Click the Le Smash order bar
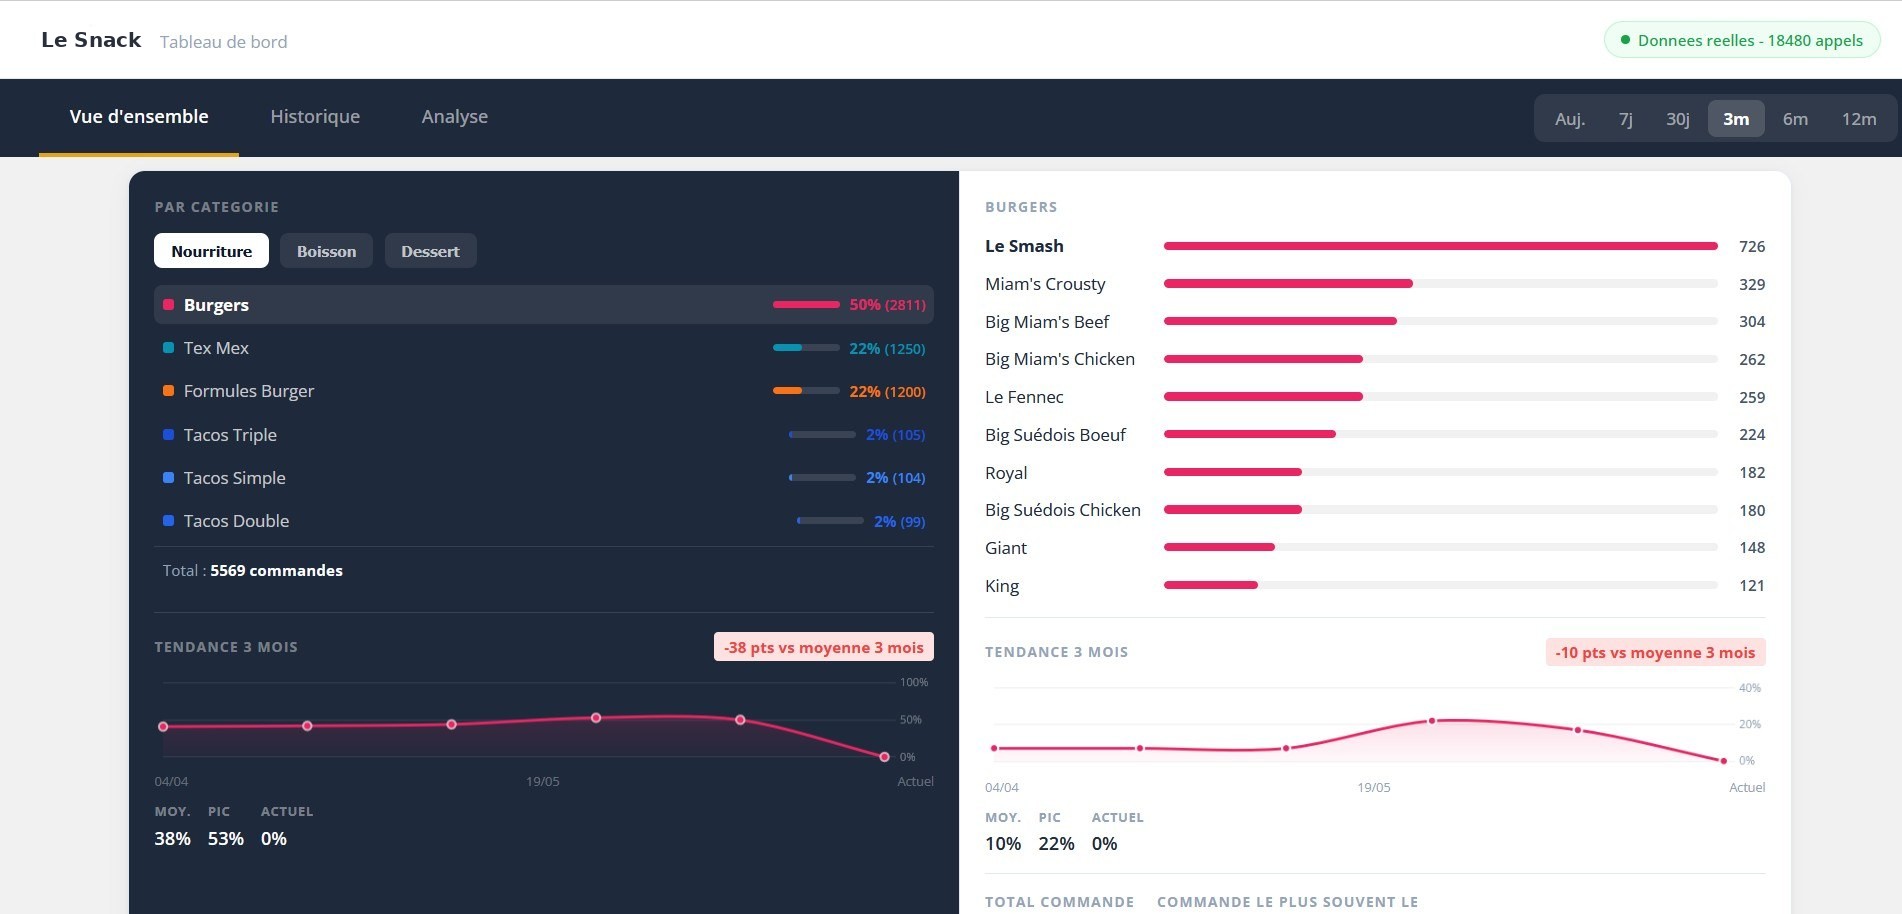Viewport: 1902px width, 914px height. pyautogui.click(x=1441, y=246)
